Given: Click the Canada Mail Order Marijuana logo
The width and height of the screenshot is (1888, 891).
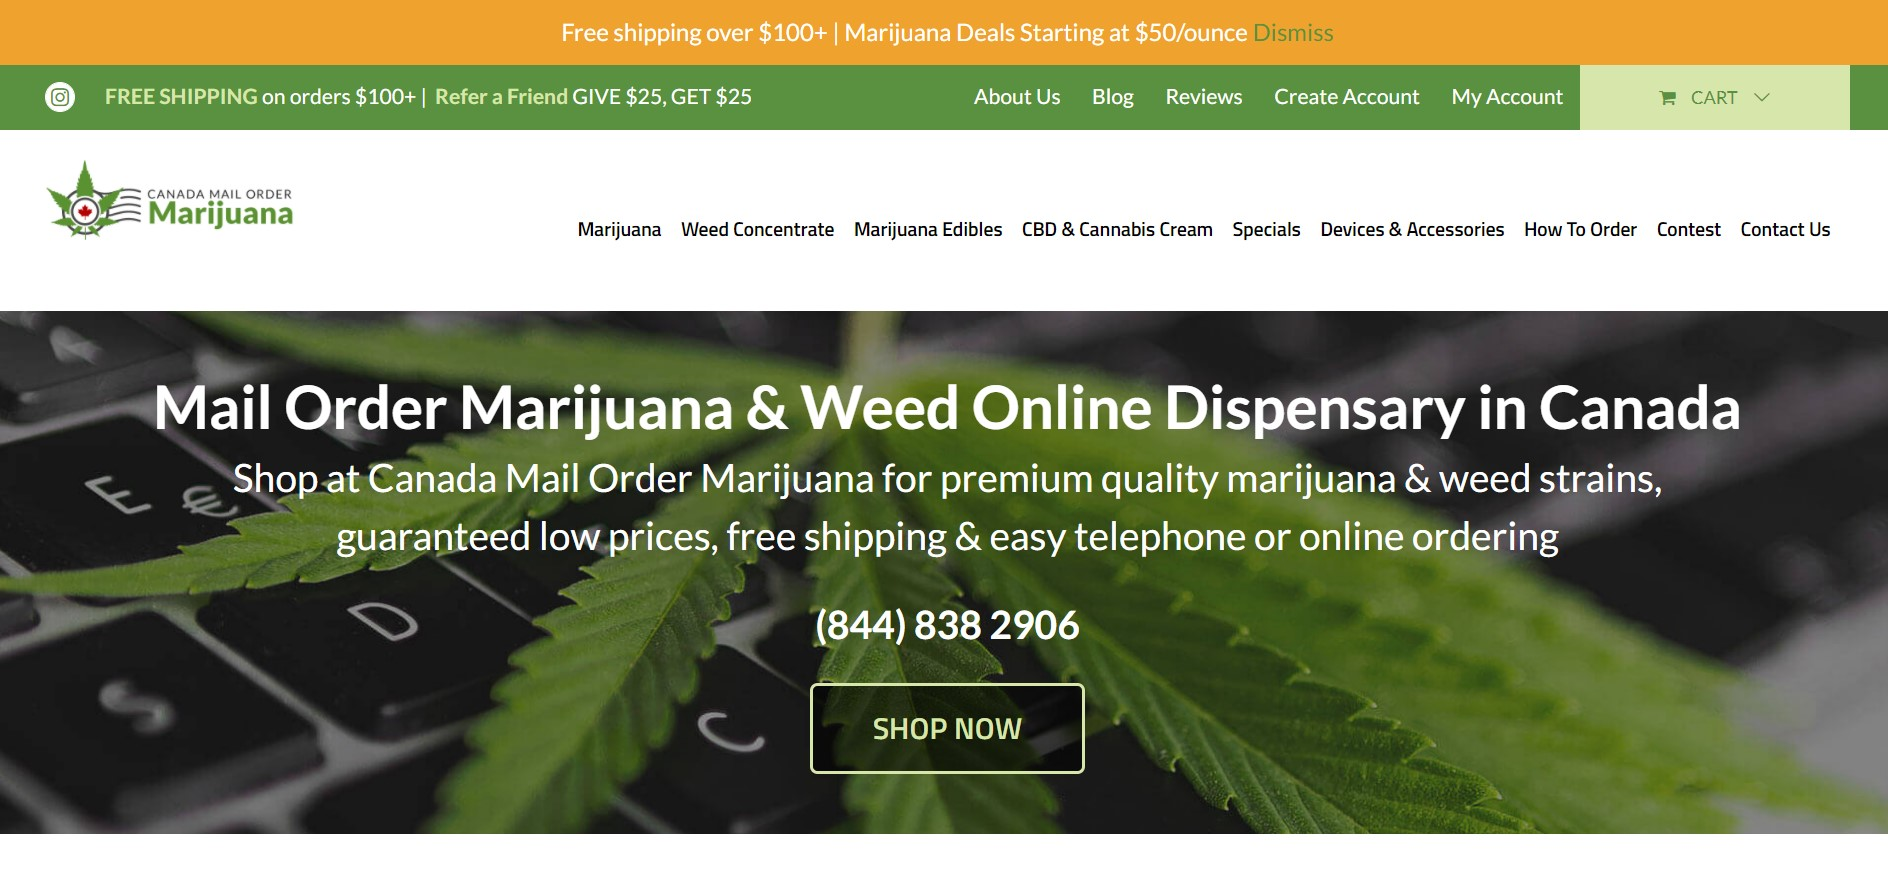Looking at the screenshot, I should point(170,200).
